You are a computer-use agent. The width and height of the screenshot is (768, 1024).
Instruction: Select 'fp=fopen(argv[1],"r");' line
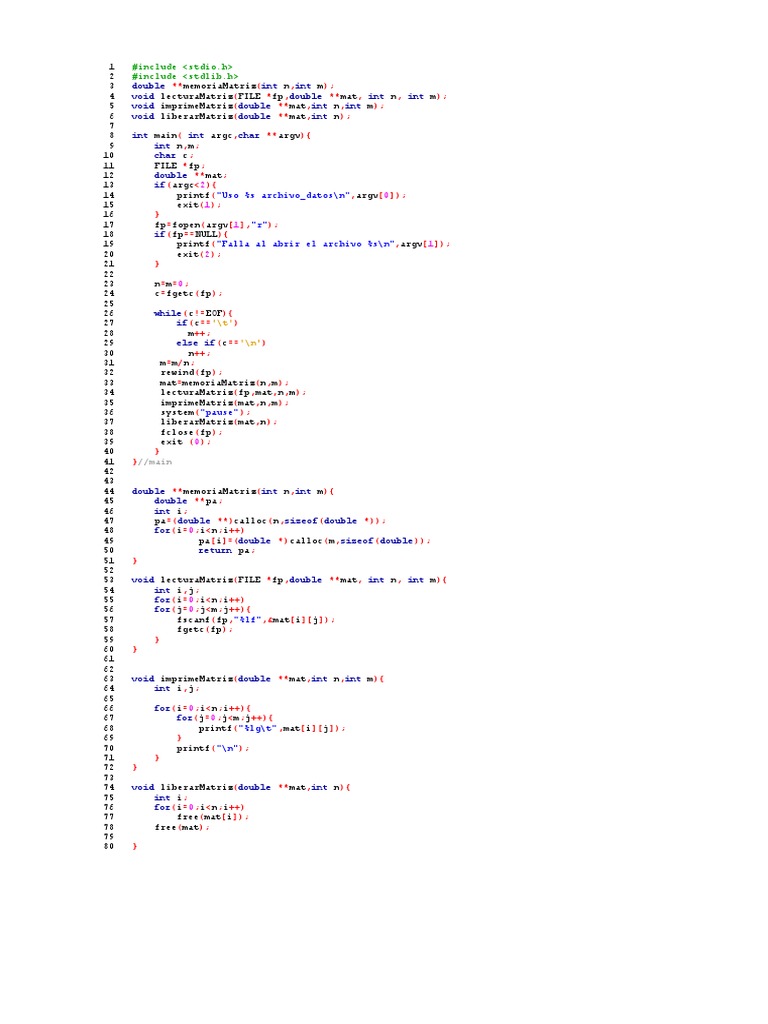click(x=216, y=225)
